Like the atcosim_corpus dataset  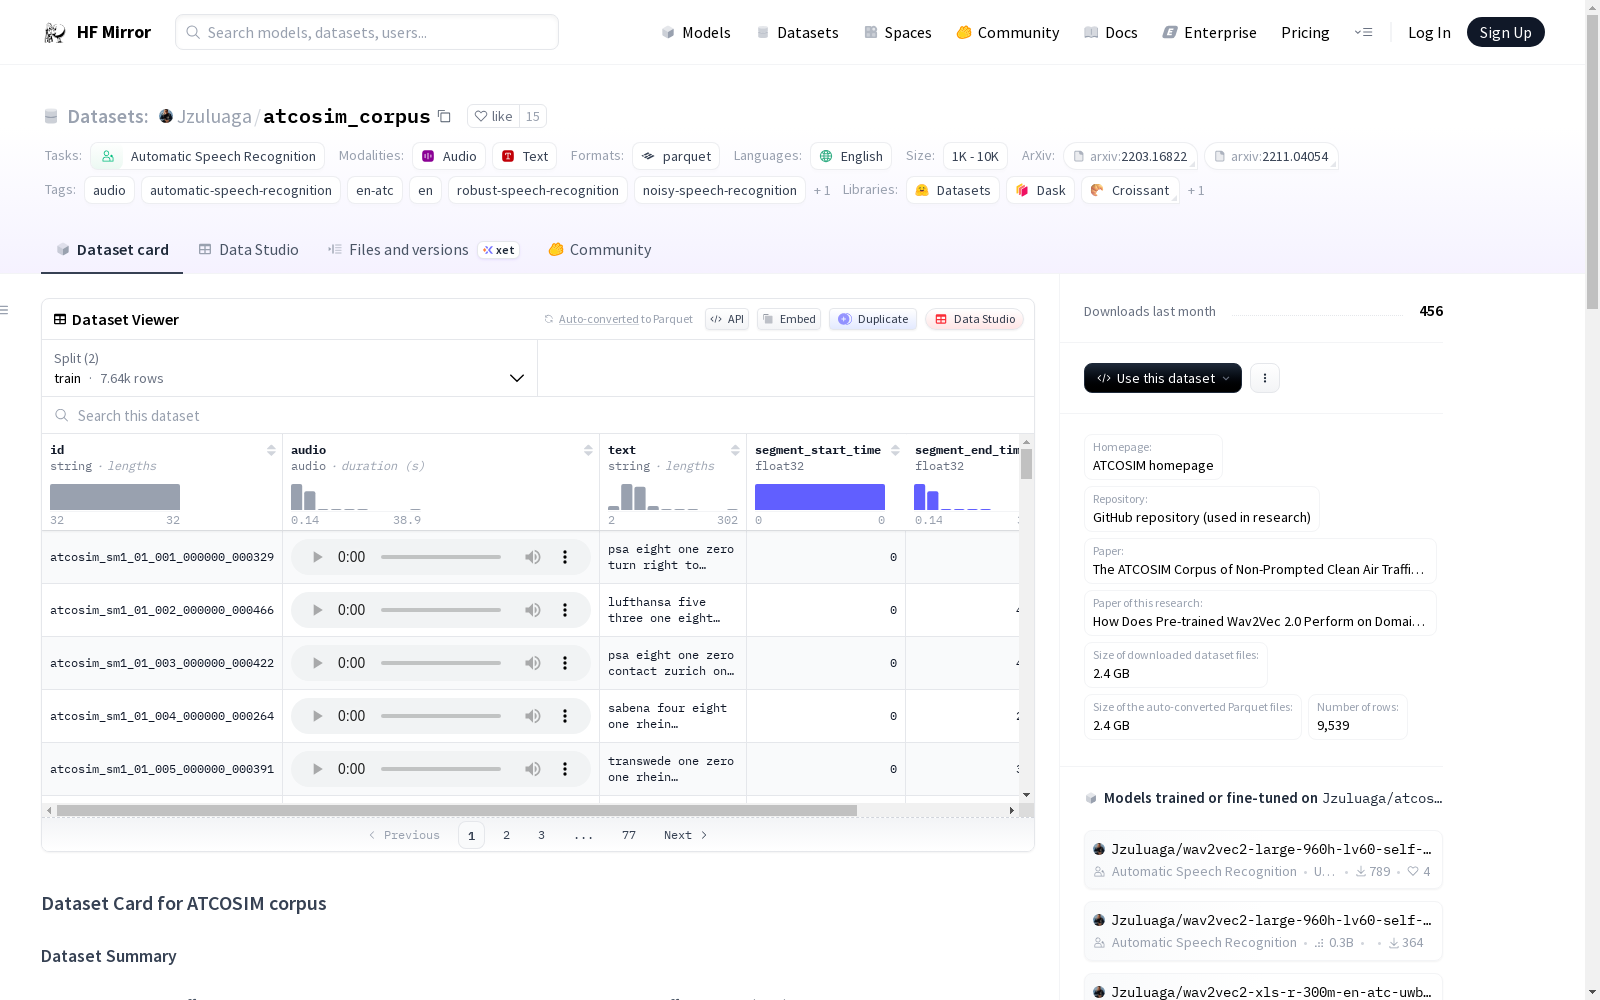pos(493,116)
